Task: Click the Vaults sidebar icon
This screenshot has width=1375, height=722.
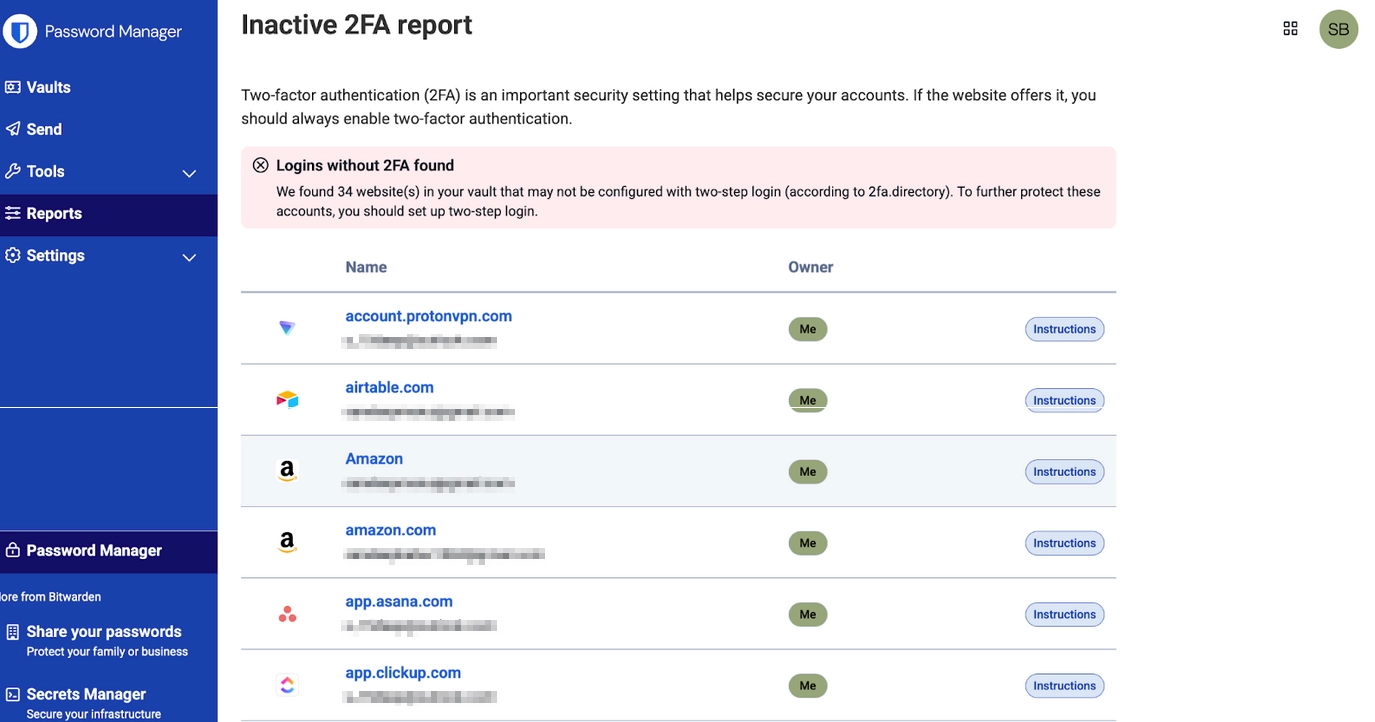Action: [x=13, y=87]
